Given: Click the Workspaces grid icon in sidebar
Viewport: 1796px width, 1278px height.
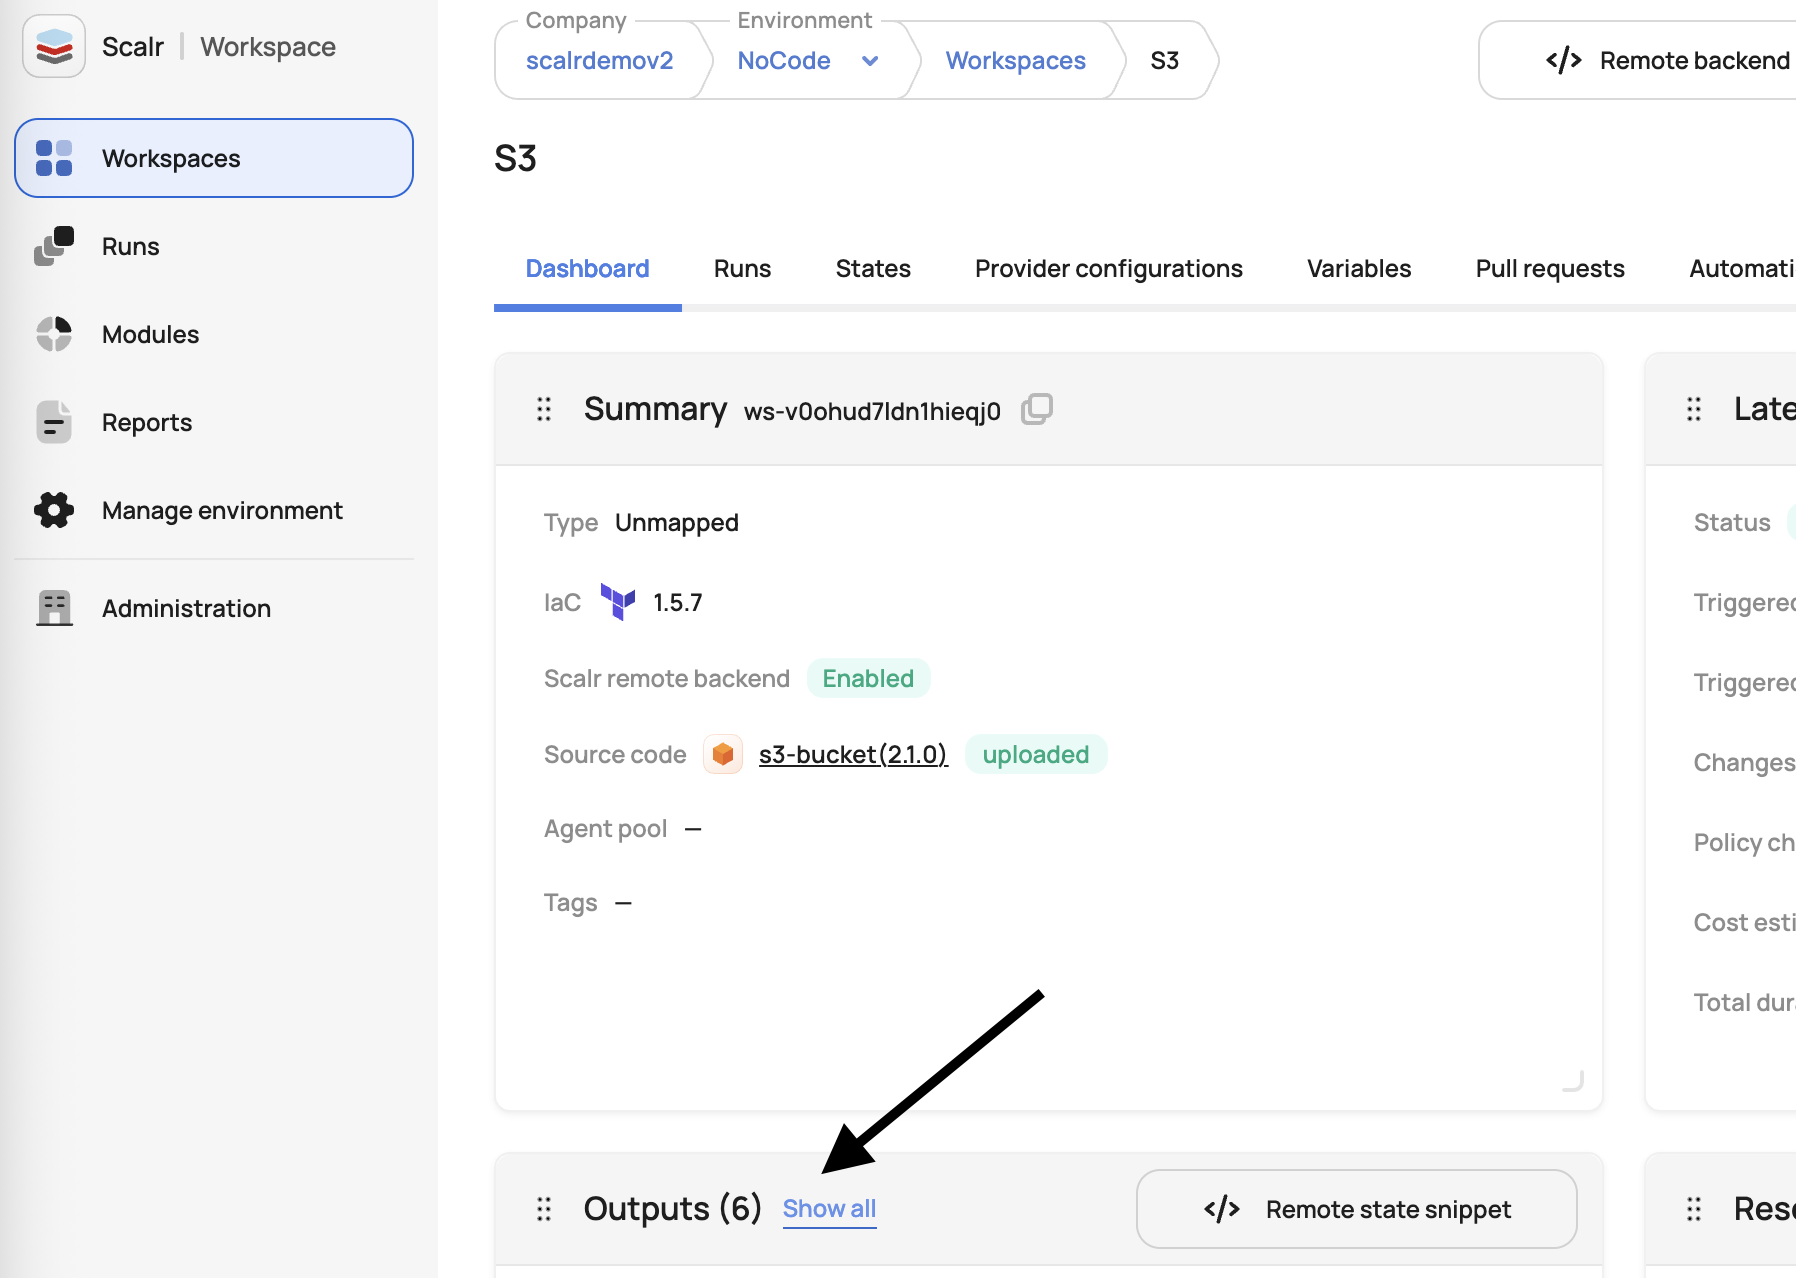Looking at the screenshot, I should [x=54, y=158].
